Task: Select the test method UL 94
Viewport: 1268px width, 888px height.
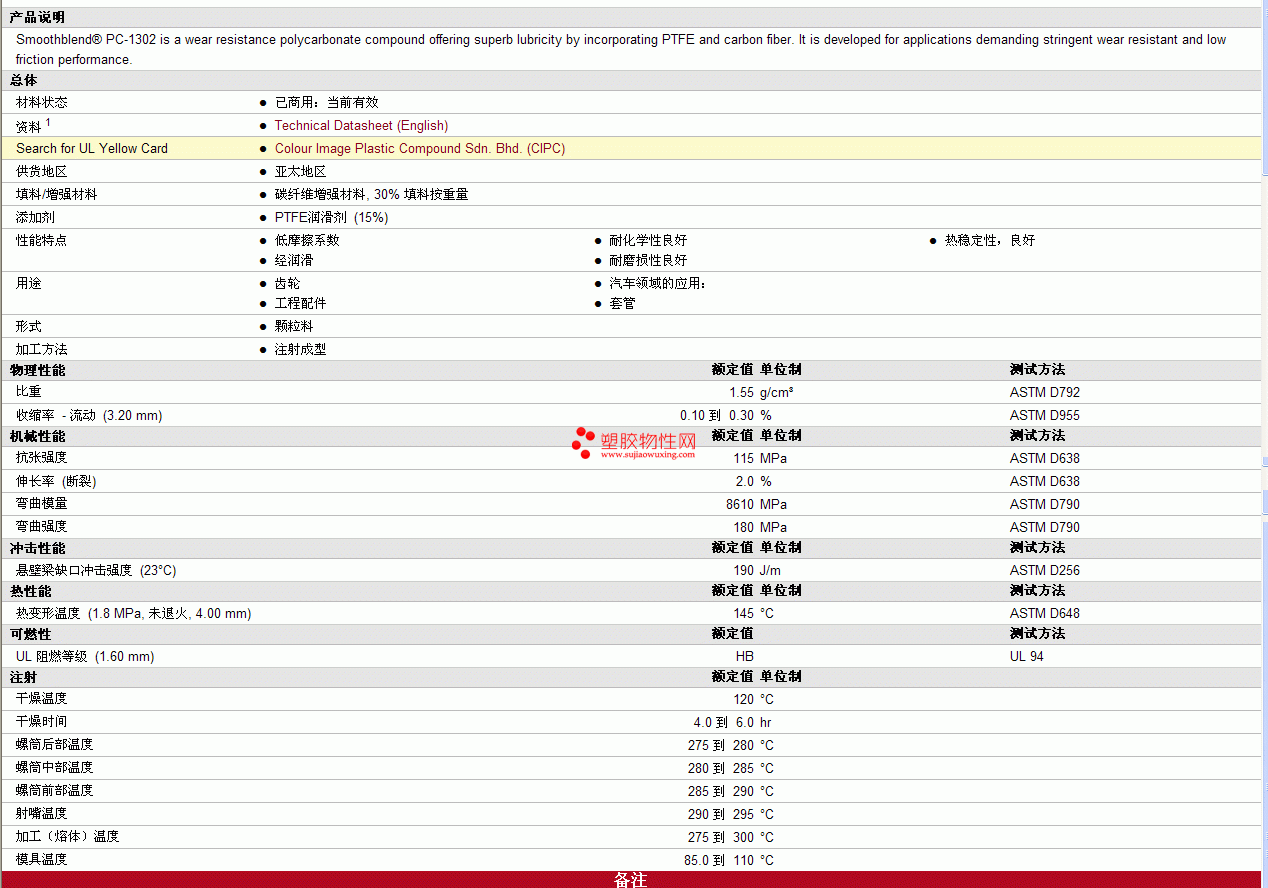Action: pos(1027,656)
